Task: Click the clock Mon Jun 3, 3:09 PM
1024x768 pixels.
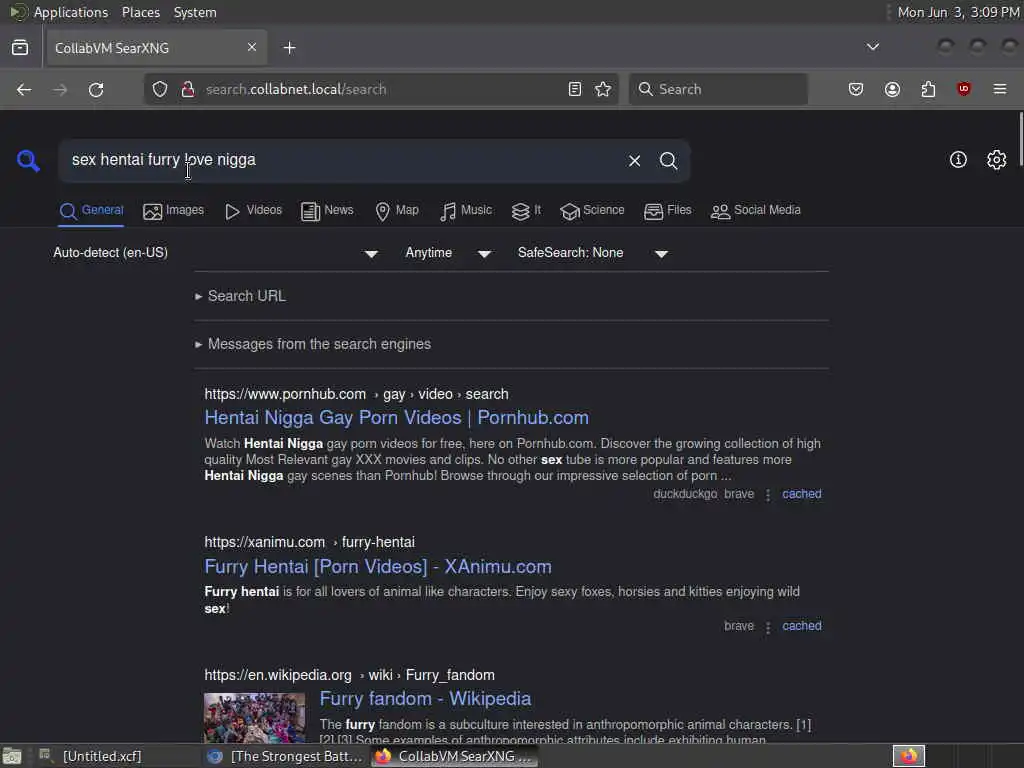Action: coord(958,12)
